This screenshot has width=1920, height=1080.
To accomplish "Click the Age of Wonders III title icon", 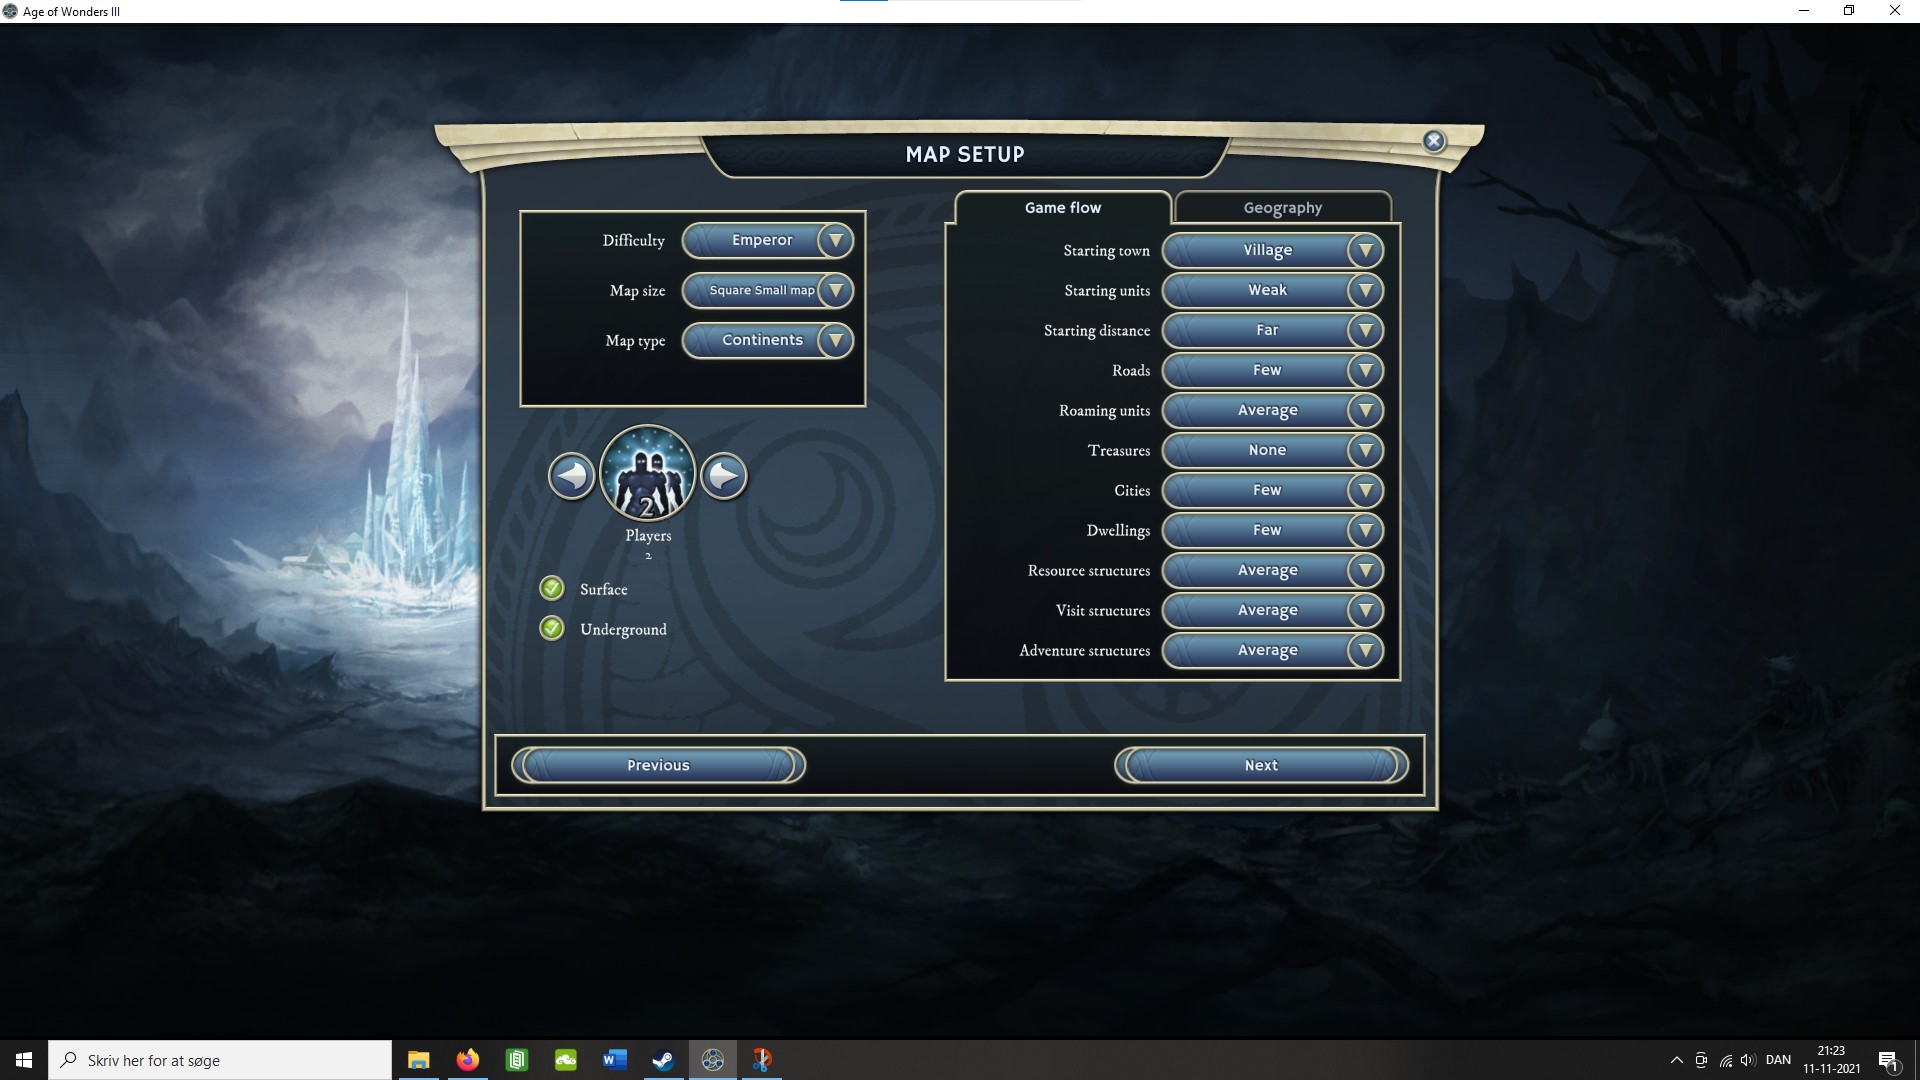I will click(10, 11).
